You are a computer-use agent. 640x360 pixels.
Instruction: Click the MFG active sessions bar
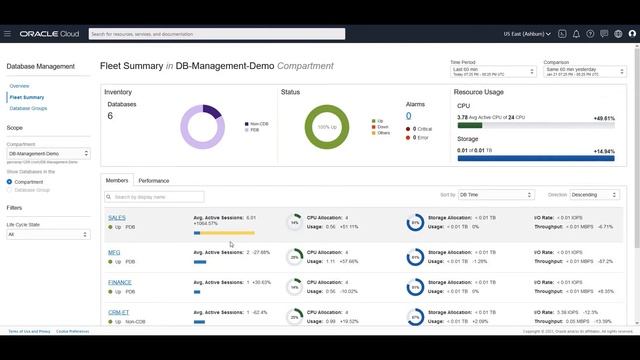[x=200, y=262]
